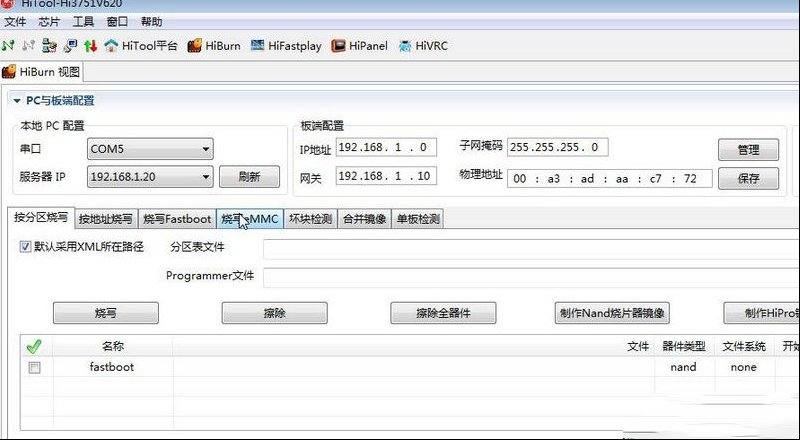Screen dimensions: 800x440
Task: Switch to the HiBurn tool
Action: click(x=214, y=46)
